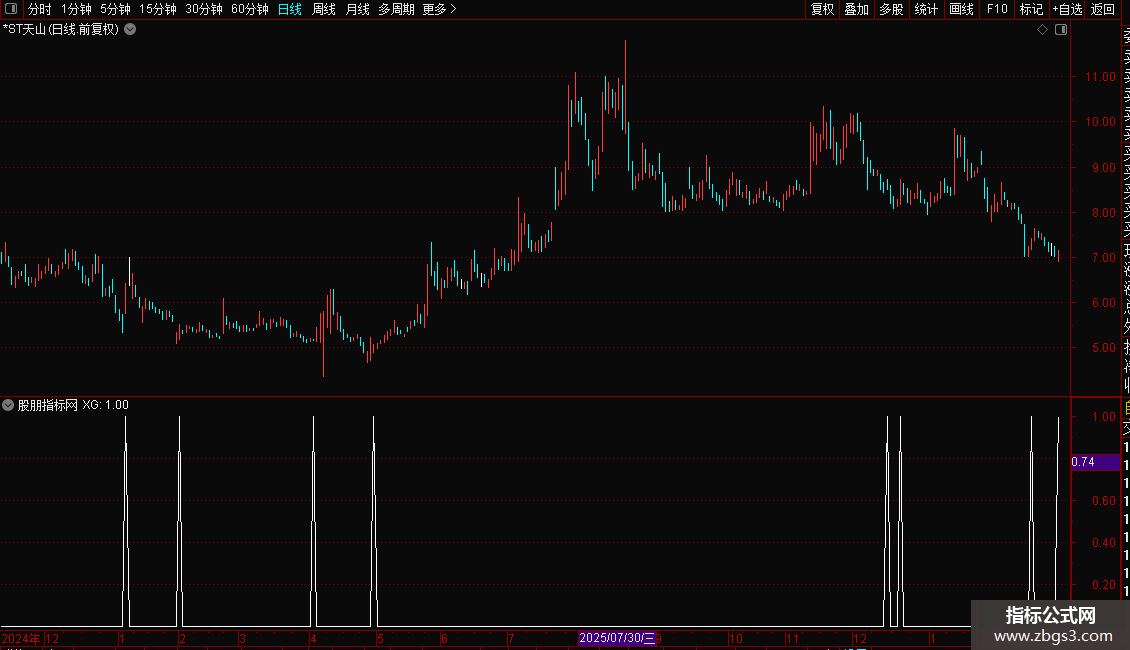Click the 2024年 label on time axis
Image resolution: width=1130 pixels, height=650 pixels.
pos(21,638)
